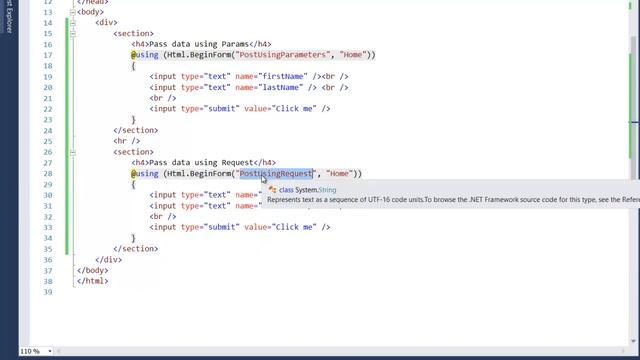Click the "Home" string on line 17

click(353, 55)
